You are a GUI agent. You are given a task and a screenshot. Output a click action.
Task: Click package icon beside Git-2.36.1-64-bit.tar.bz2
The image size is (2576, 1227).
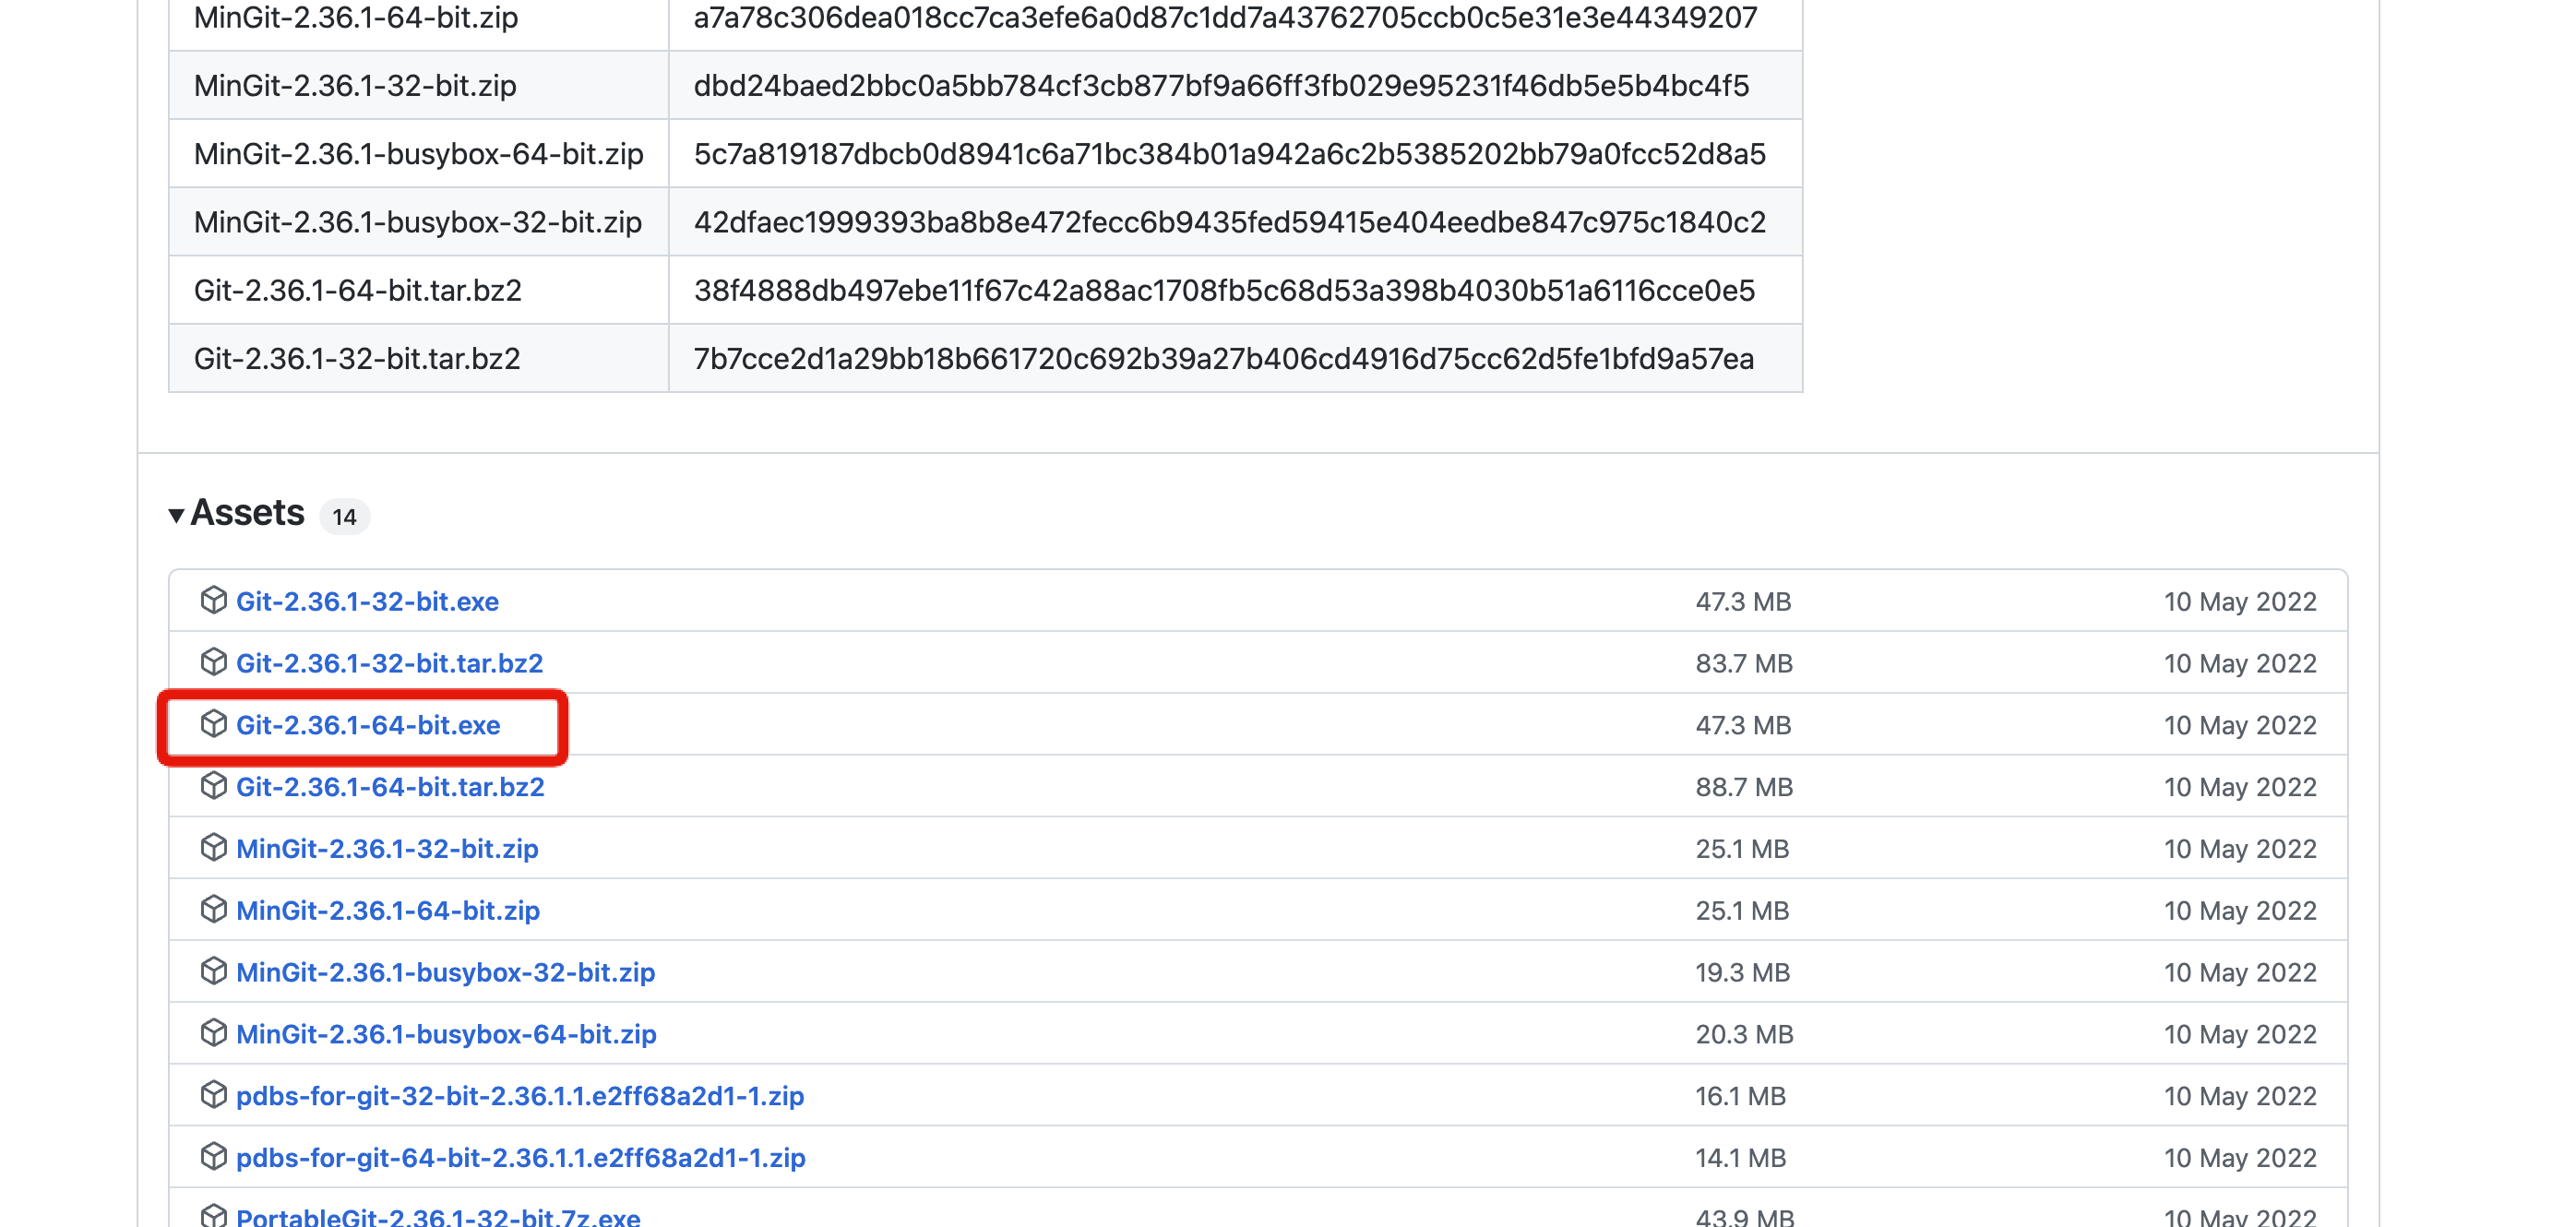click(x=213, y=786)
